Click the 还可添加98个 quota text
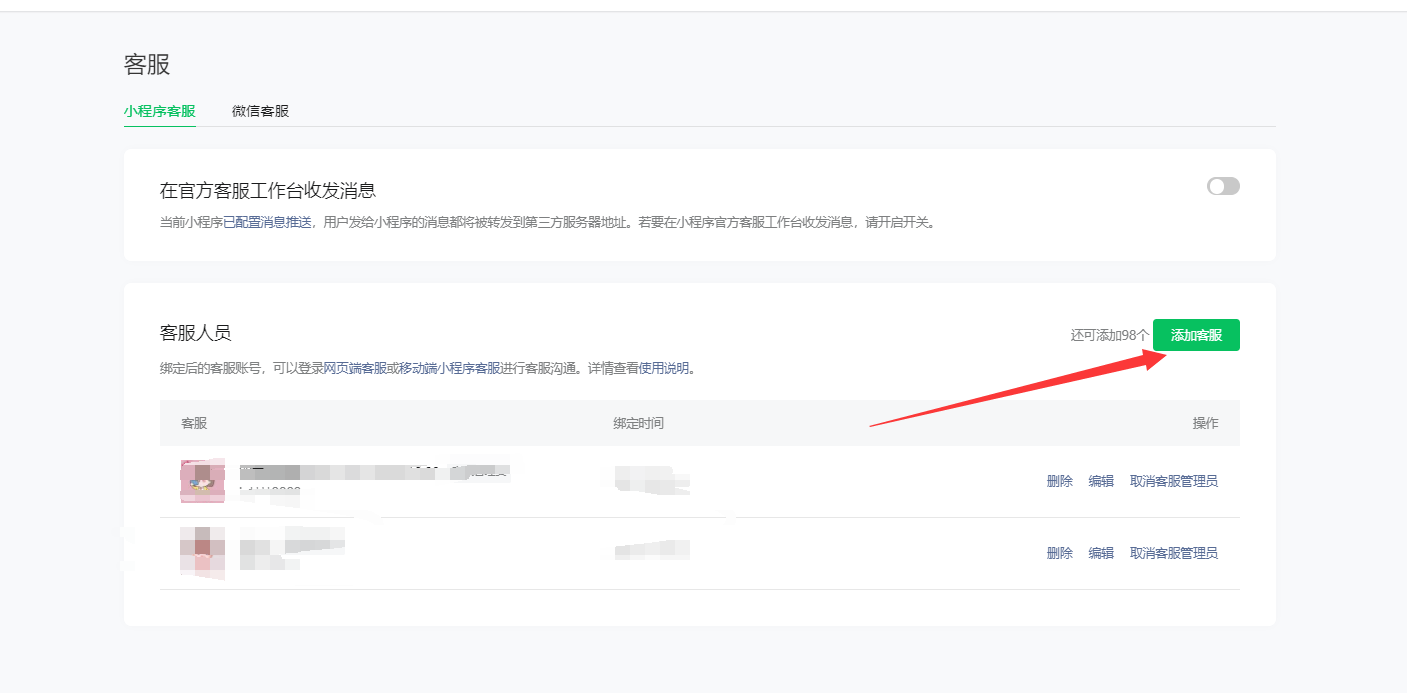The image size is (1407, 693). click(1109, 336)
